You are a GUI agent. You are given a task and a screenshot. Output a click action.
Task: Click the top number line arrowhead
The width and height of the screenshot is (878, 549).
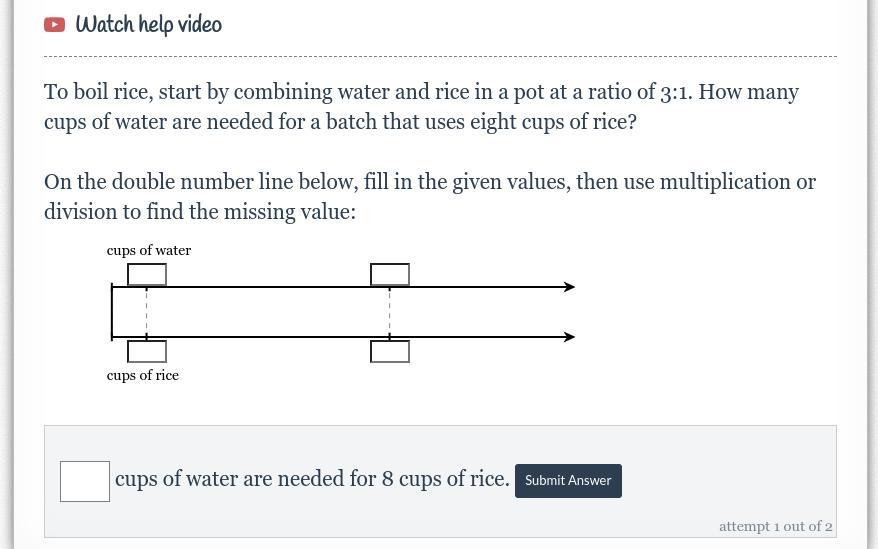pos(569,287)
